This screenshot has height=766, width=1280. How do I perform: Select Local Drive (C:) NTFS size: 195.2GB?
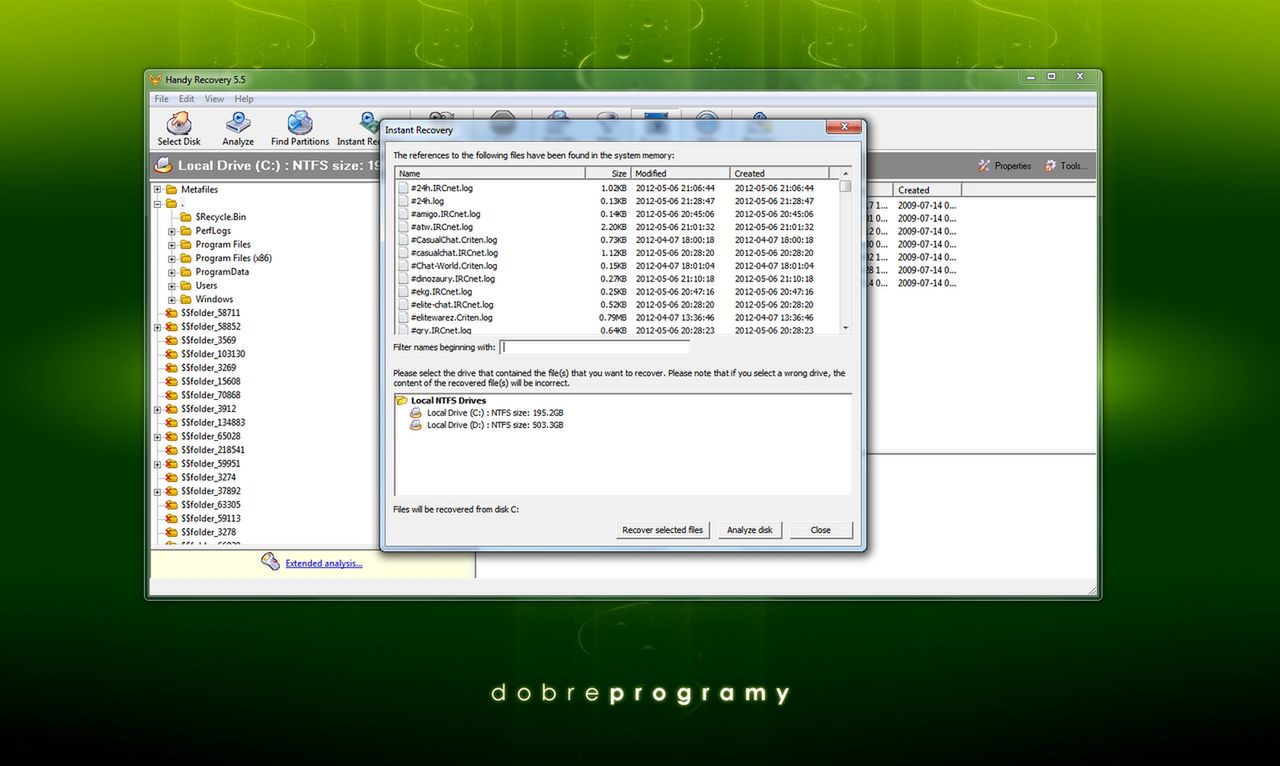pos(495,413)
